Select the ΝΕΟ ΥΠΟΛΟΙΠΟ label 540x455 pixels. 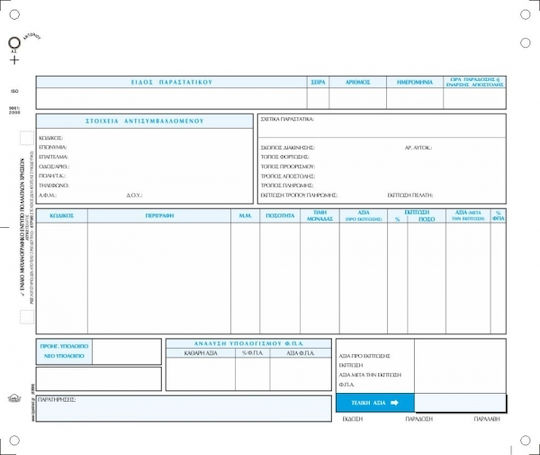(x=64, y=356)
